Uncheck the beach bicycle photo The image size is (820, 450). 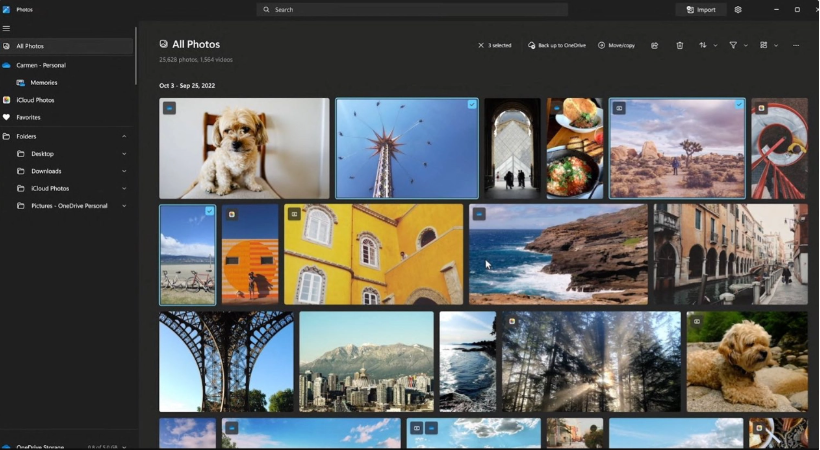[209, 211]
